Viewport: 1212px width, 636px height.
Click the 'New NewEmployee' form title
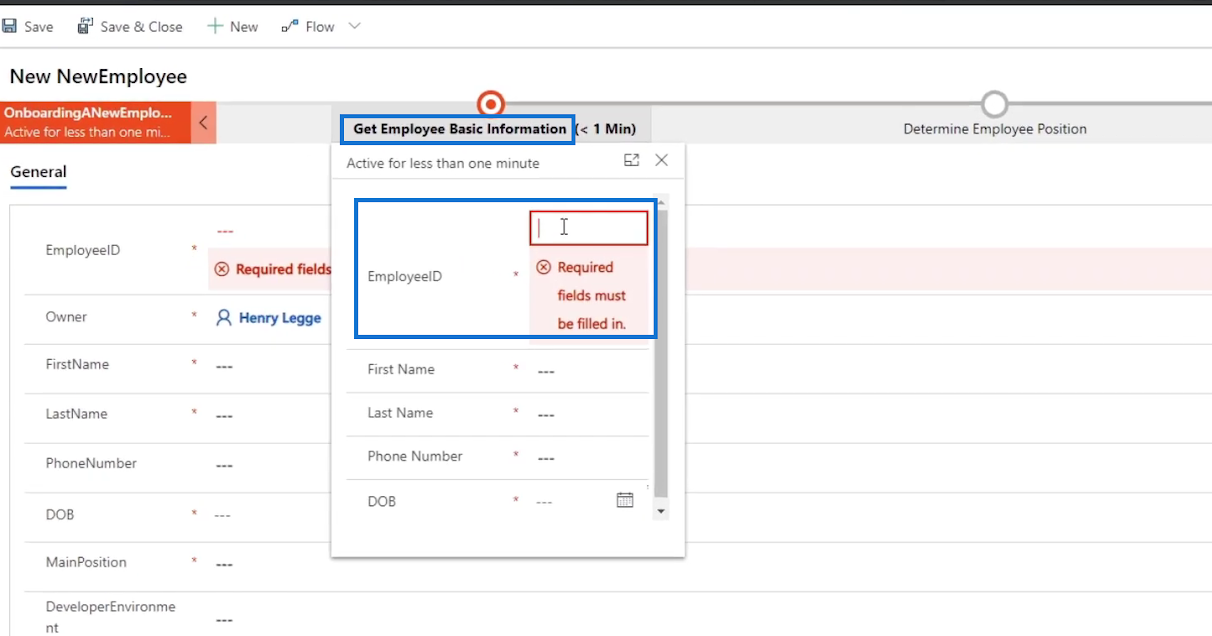pos(98,77)
